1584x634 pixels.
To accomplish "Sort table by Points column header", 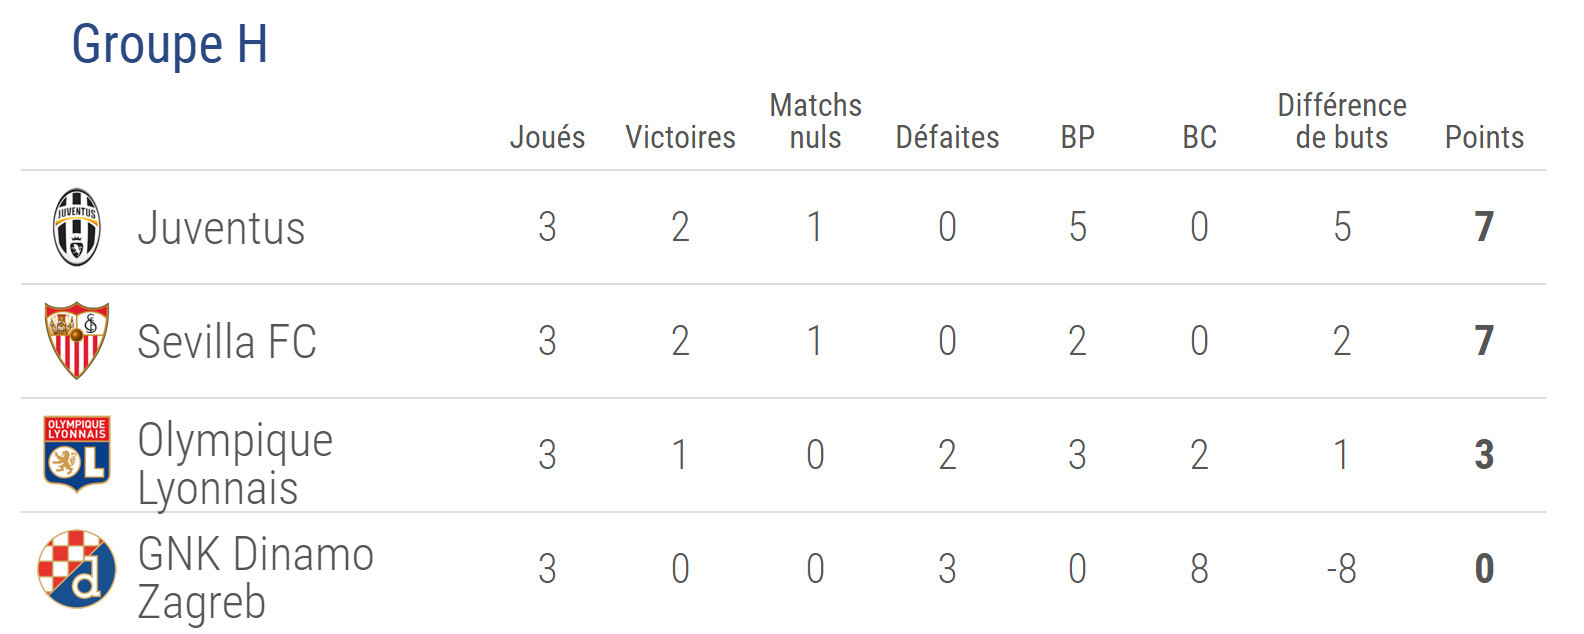I will click(x=1484, y=137).
